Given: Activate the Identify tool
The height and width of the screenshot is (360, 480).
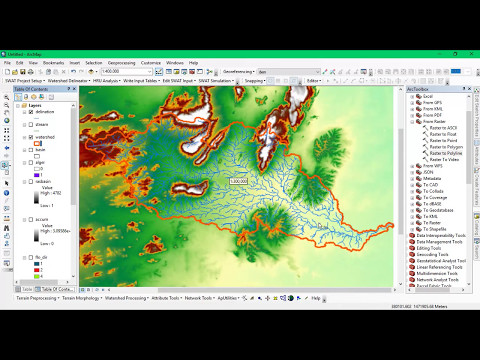Looking at the screenshot, I should [x=6, y=193].
